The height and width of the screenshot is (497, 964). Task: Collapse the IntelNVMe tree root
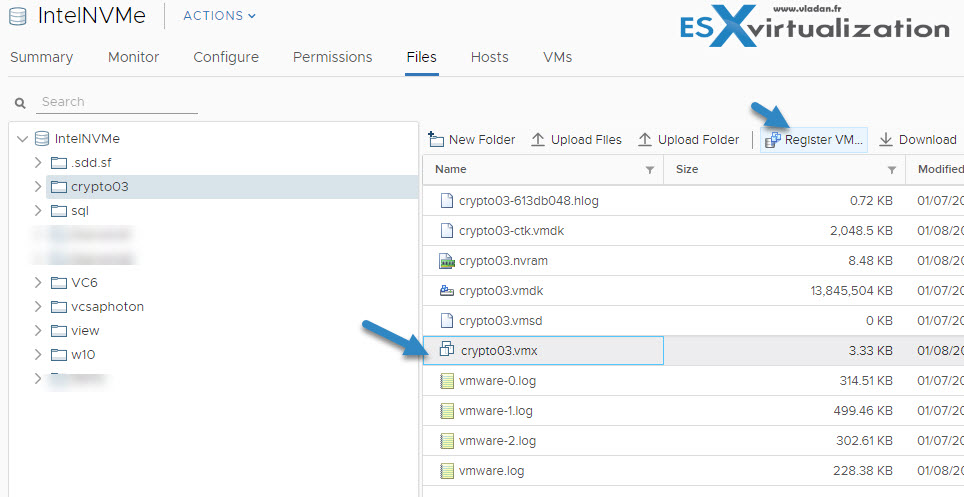tap(23, 139)
